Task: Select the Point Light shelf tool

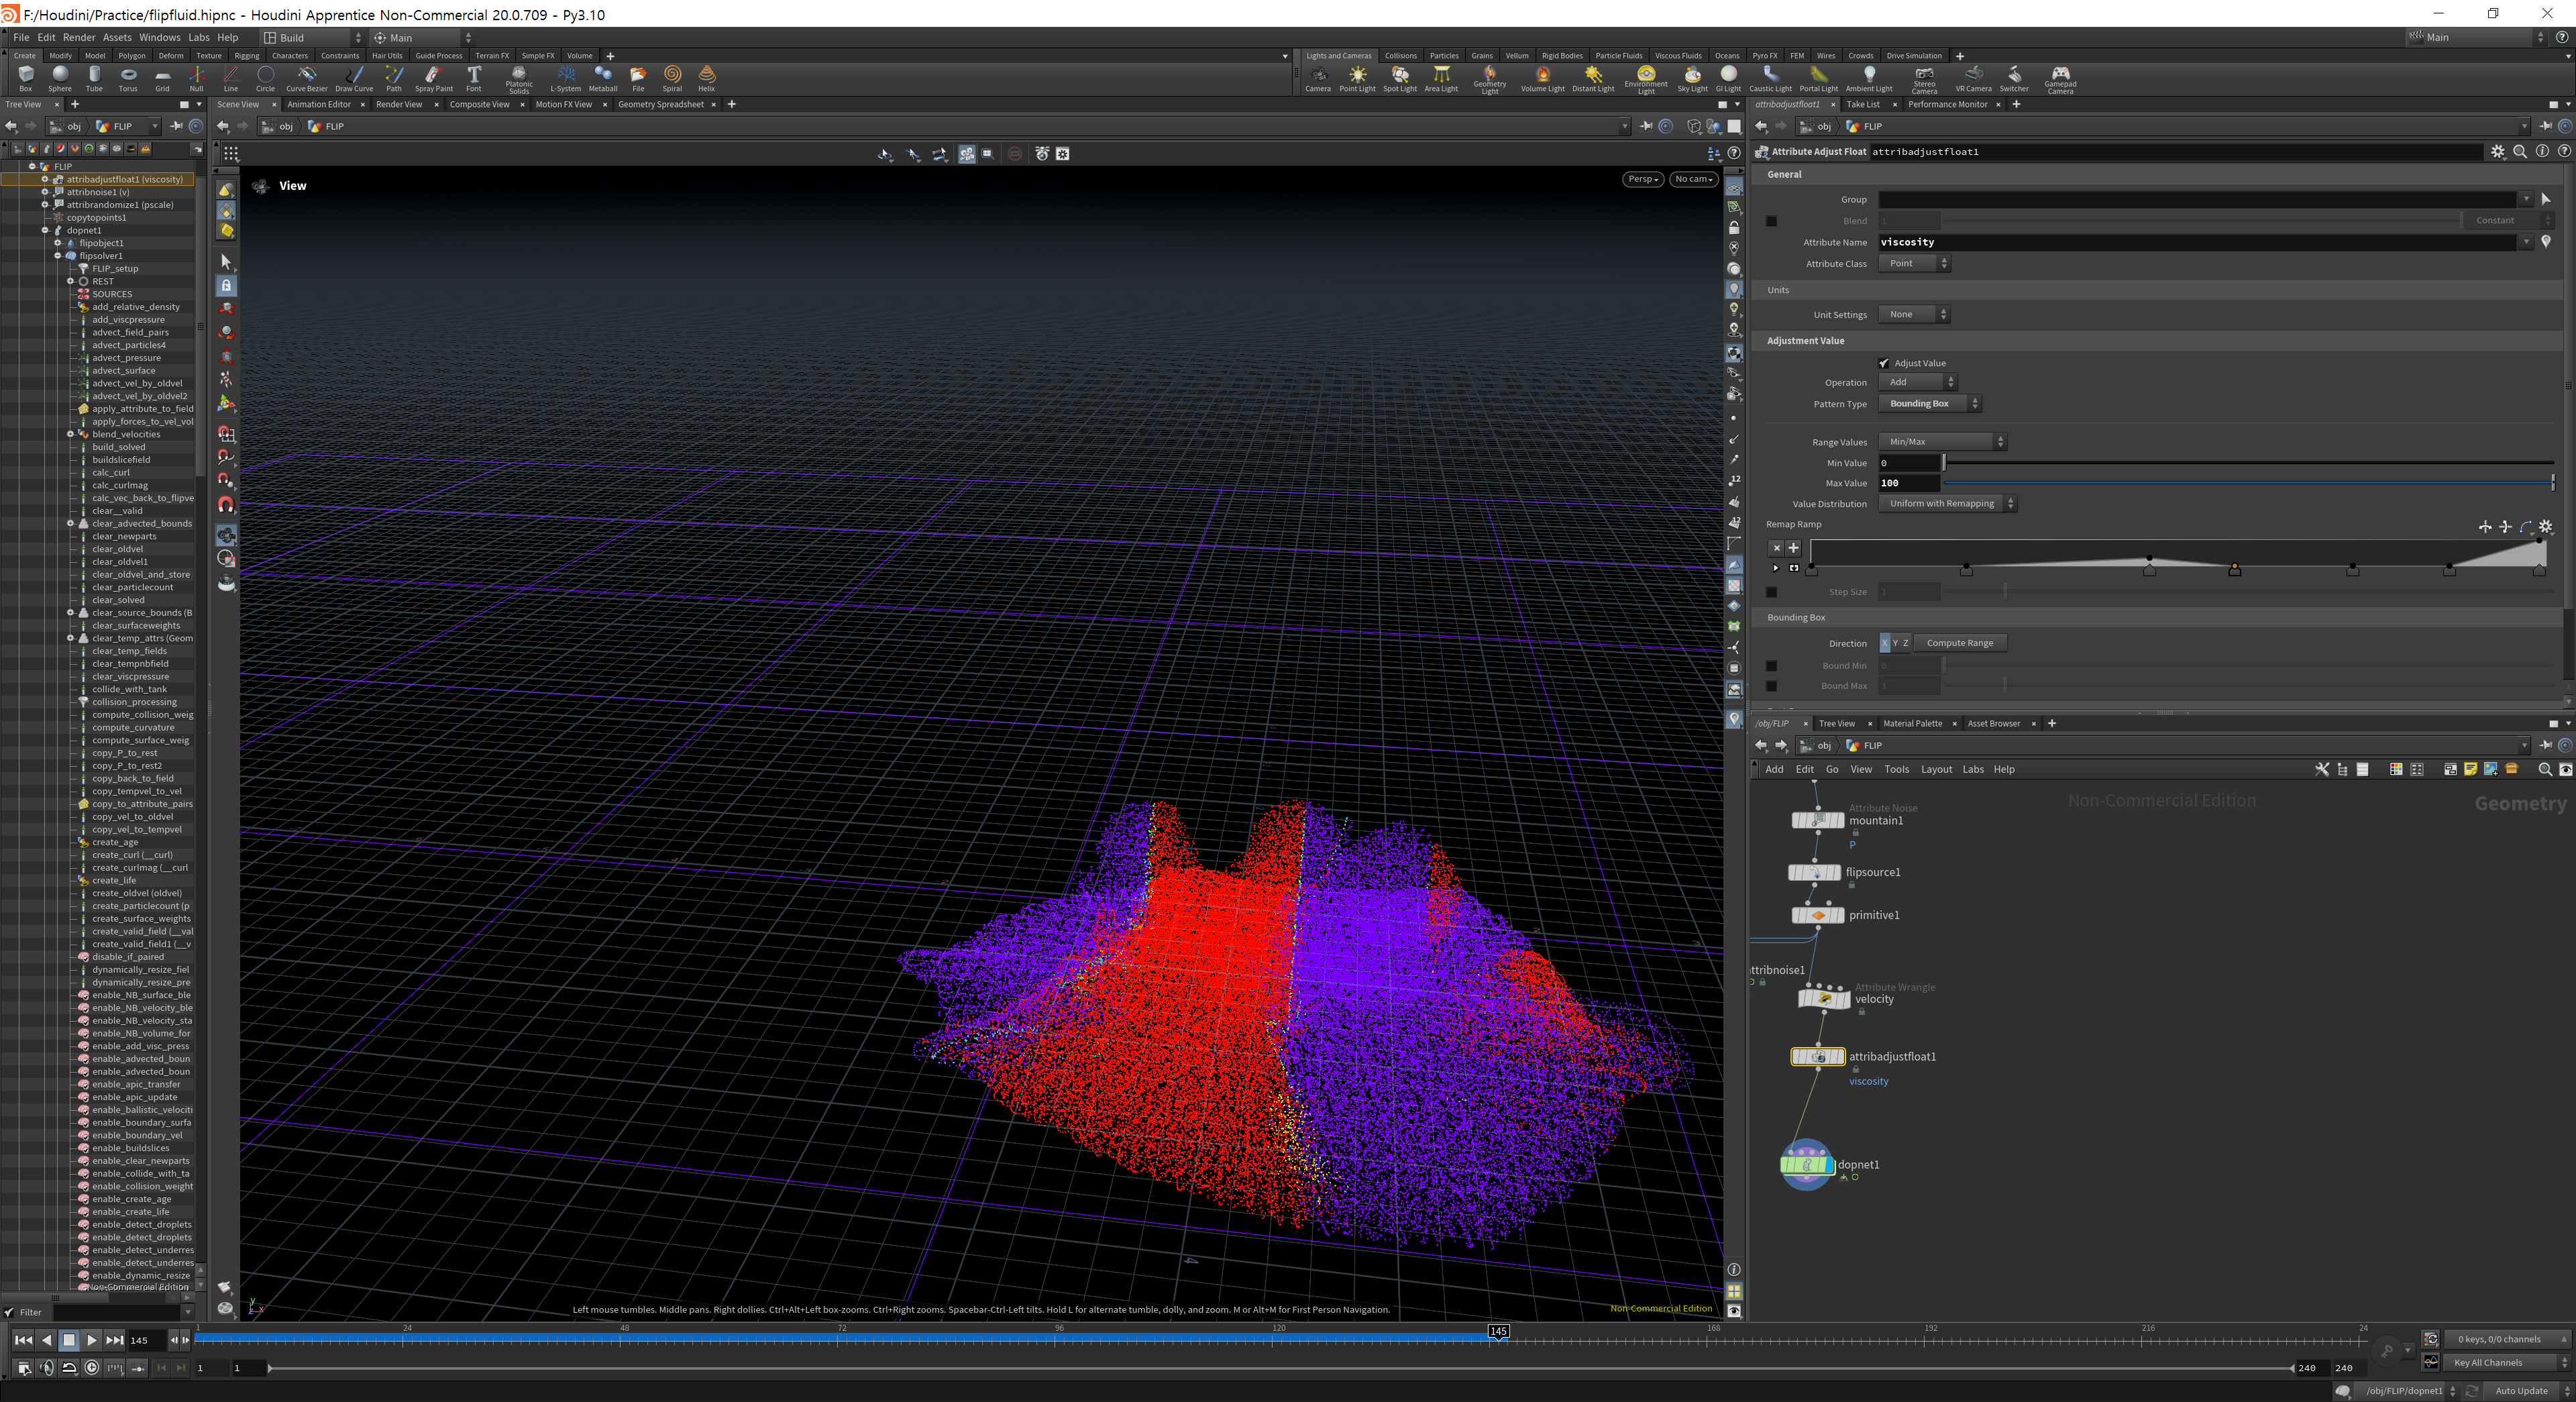Action: click(1357, 75)
